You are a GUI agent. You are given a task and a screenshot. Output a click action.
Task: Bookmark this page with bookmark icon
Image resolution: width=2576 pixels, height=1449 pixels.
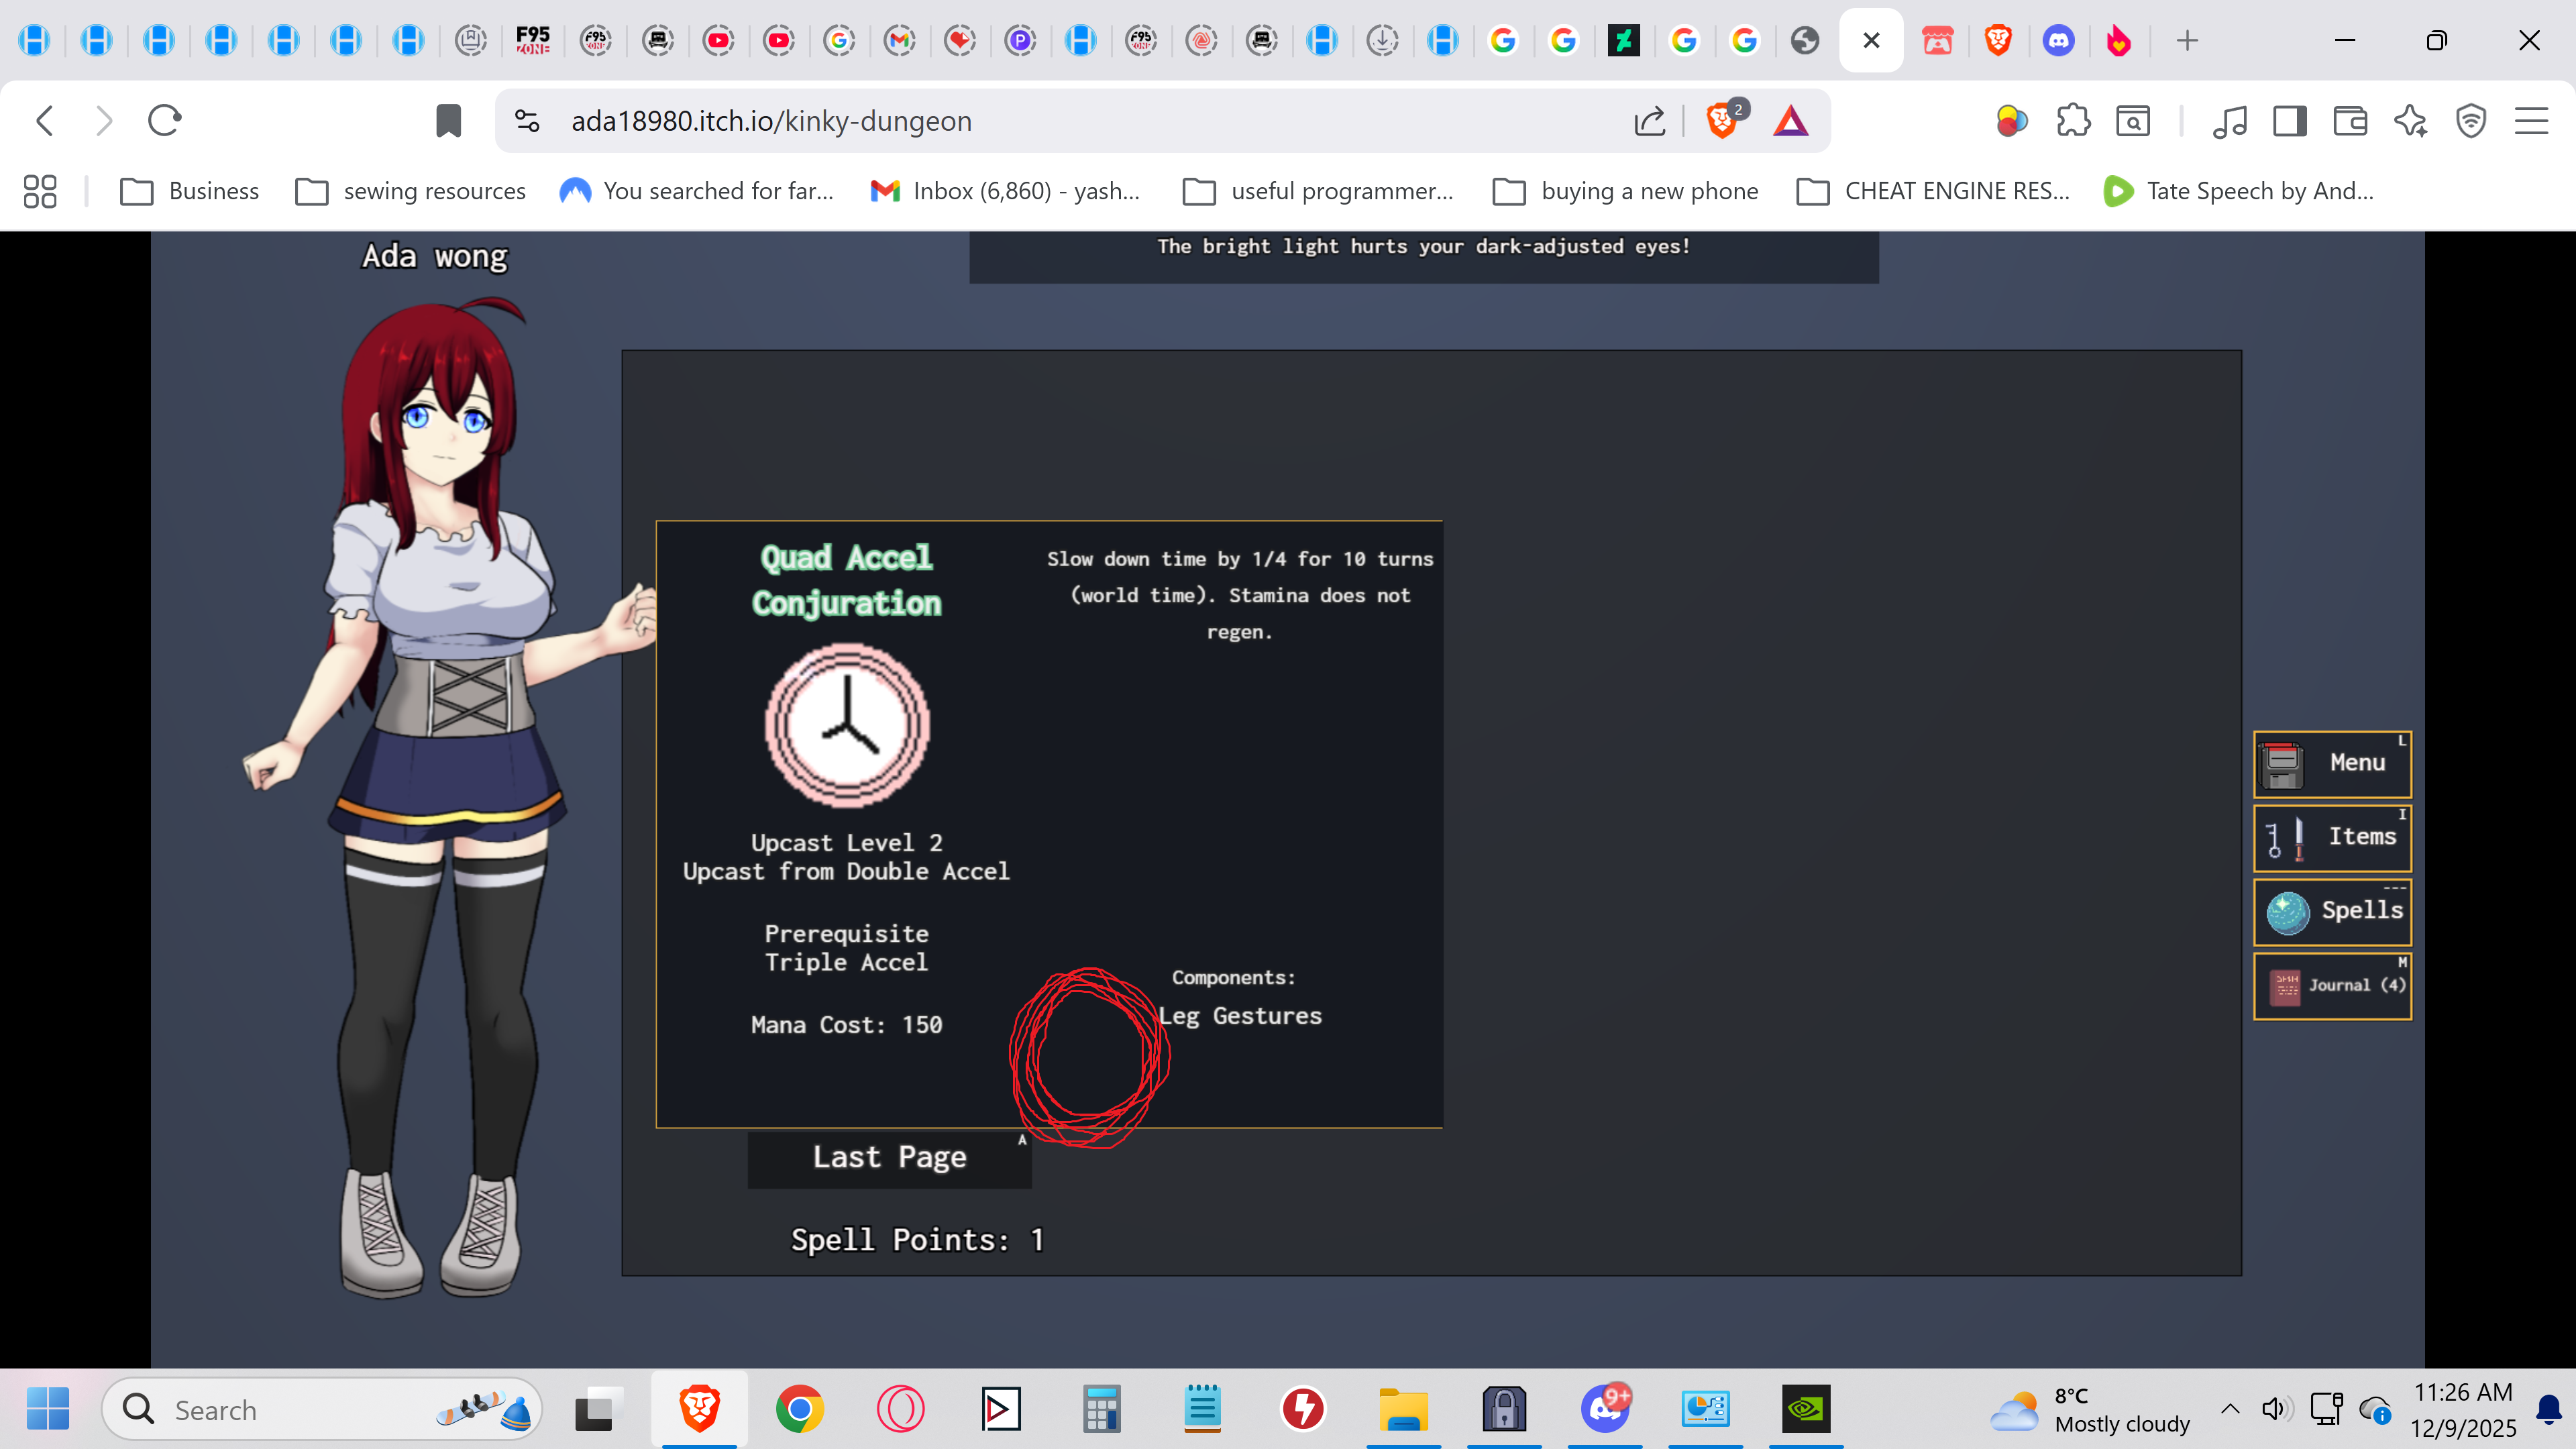coord(448,121)
